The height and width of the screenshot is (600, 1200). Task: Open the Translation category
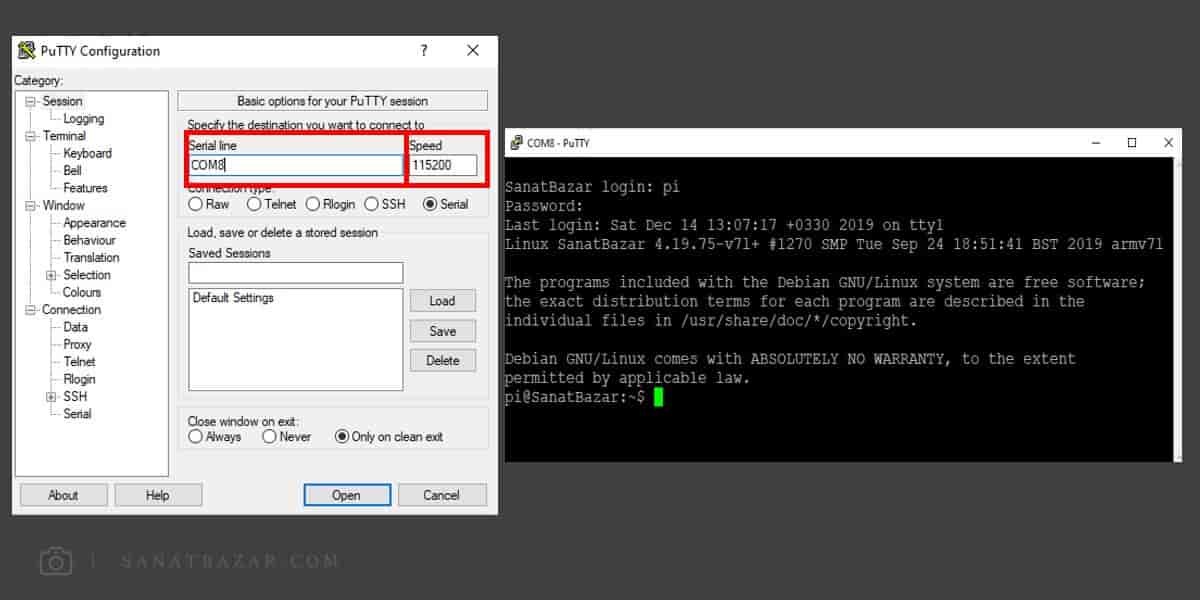point(91,258)
